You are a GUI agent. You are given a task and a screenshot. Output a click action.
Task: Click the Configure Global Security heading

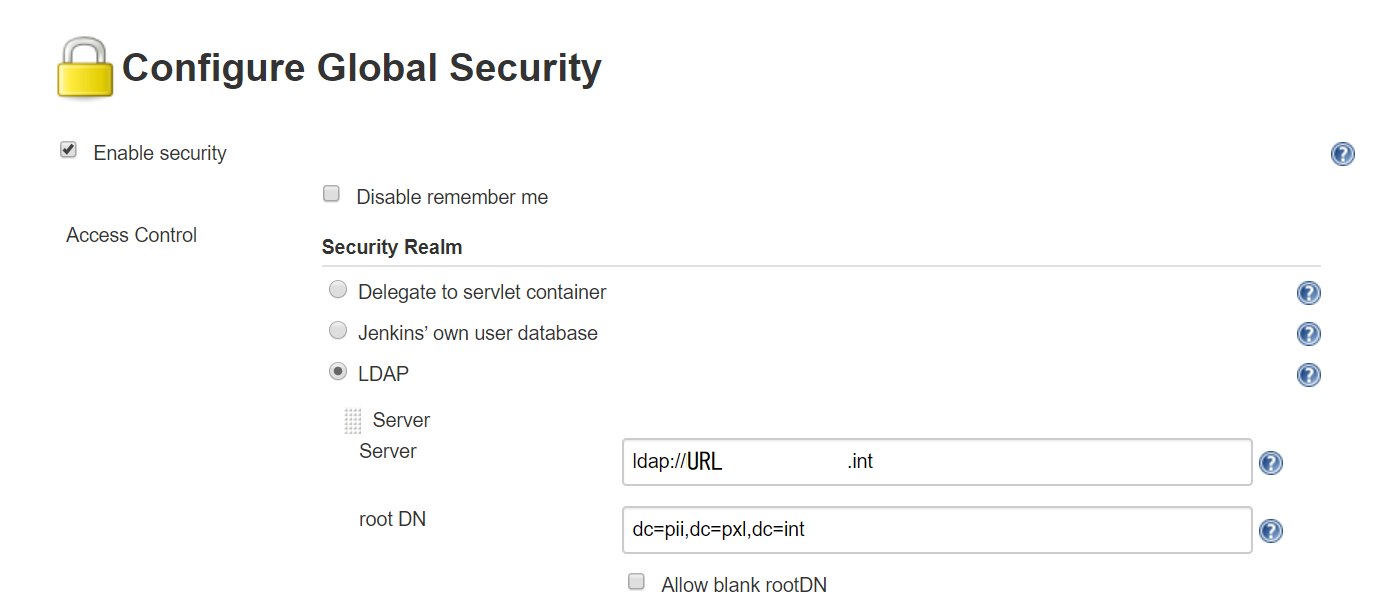click(x=361, y=68)
